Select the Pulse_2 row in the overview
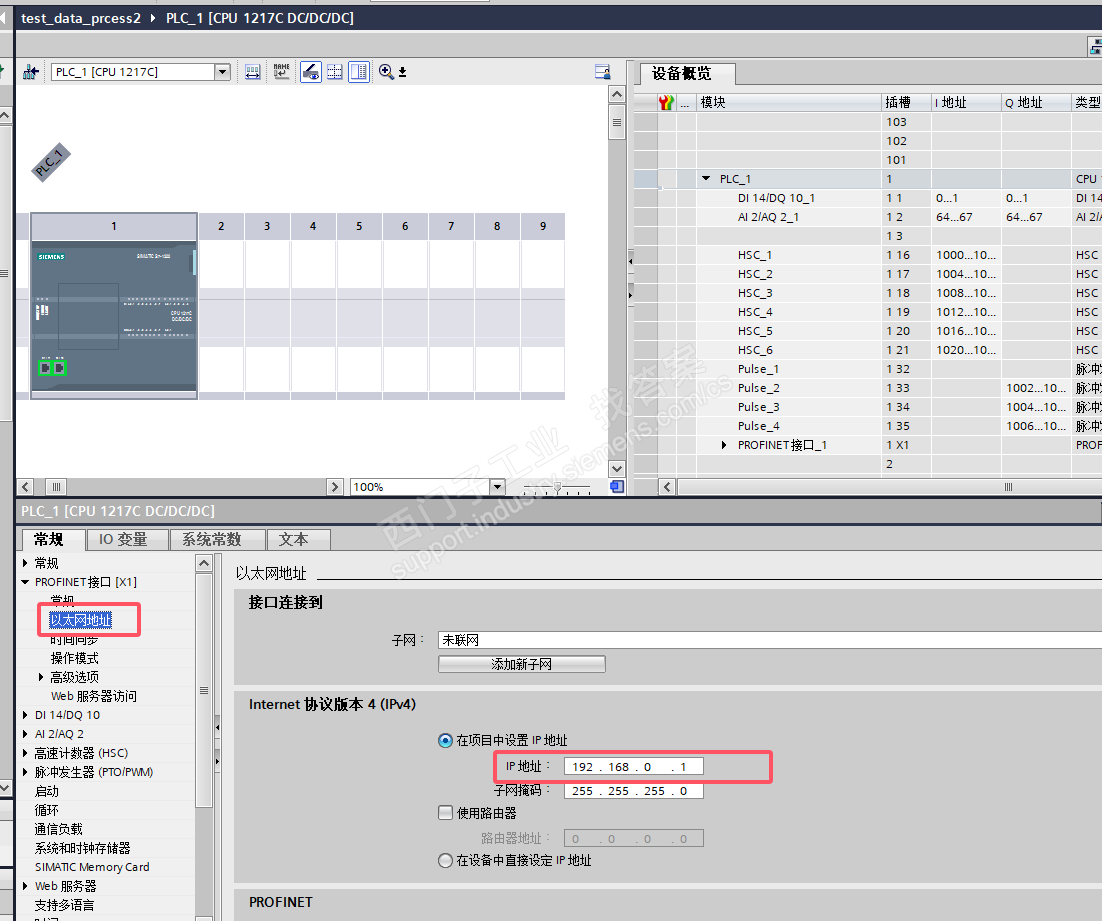The image size is (1102, 921). (x=868, y=387)
